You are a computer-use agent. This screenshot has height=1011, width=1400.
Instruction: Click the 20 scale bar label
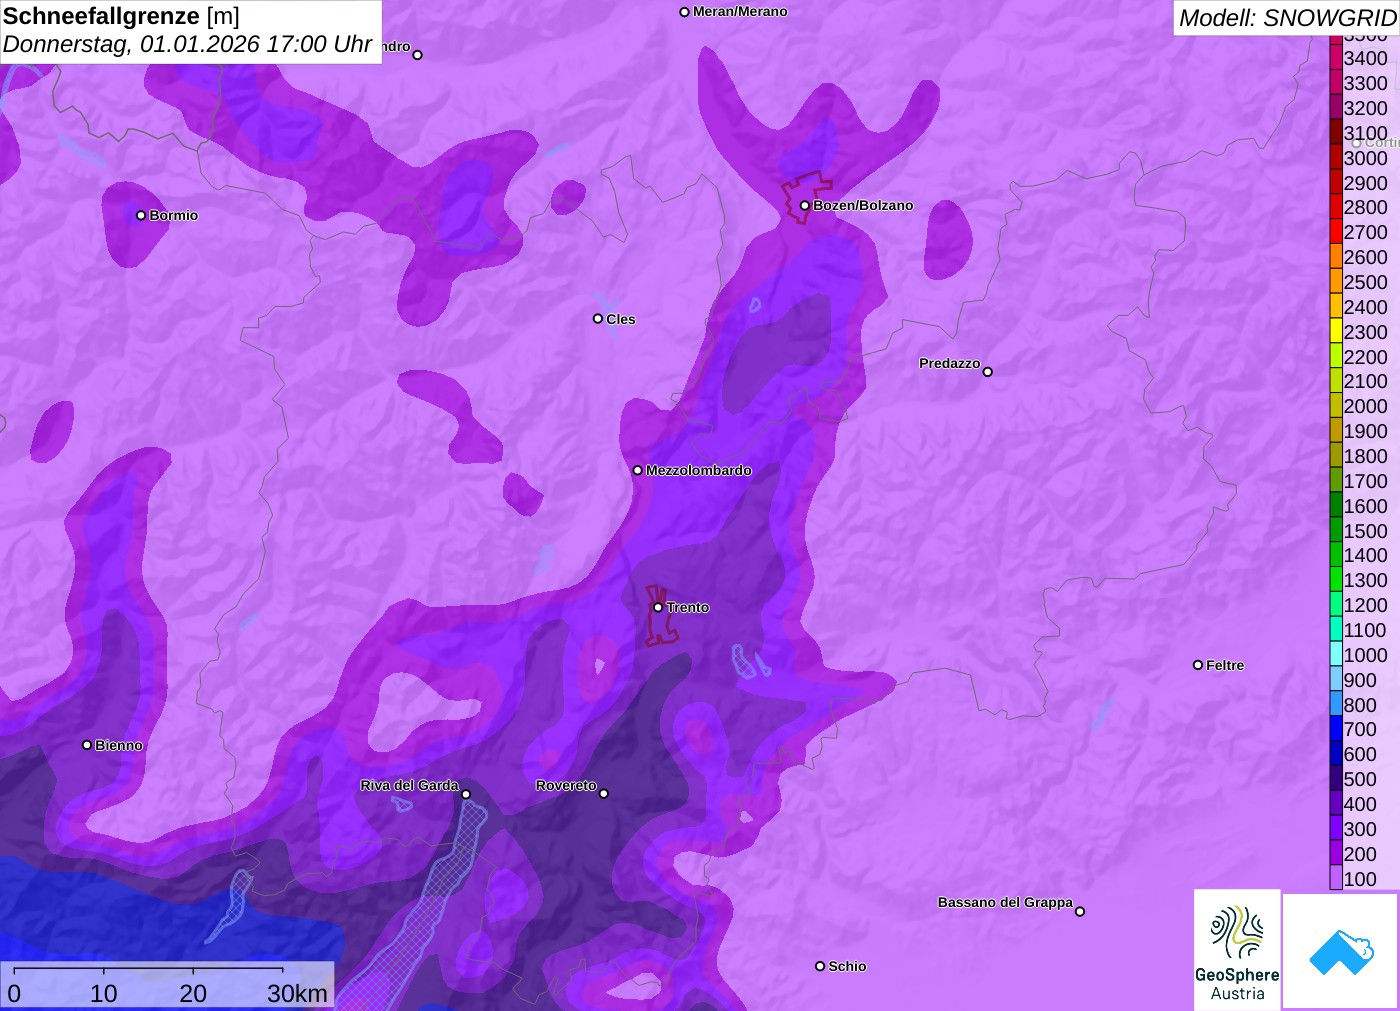coord(193,993)
